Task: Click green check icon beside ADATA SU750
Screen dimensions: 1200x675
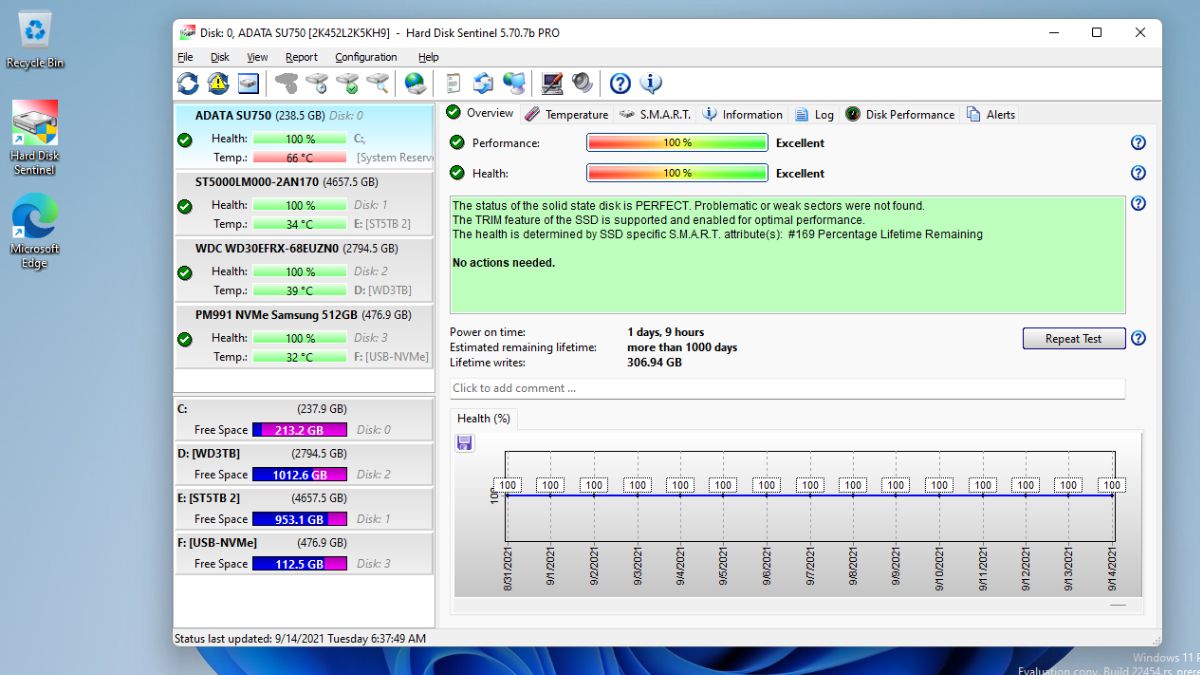Action: pos(185,140)
